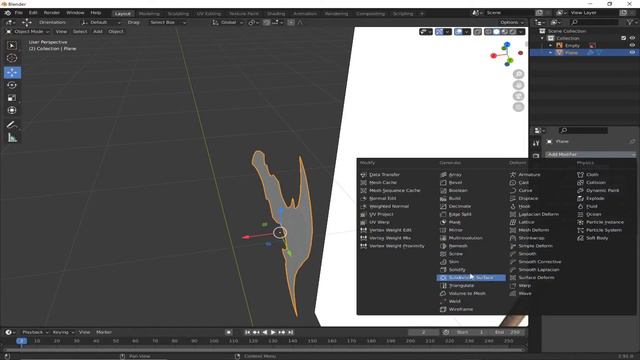This screenshot has width=640, height=360.
Task: Click the zoom viewport gizmo button
Action: point(518,74)
